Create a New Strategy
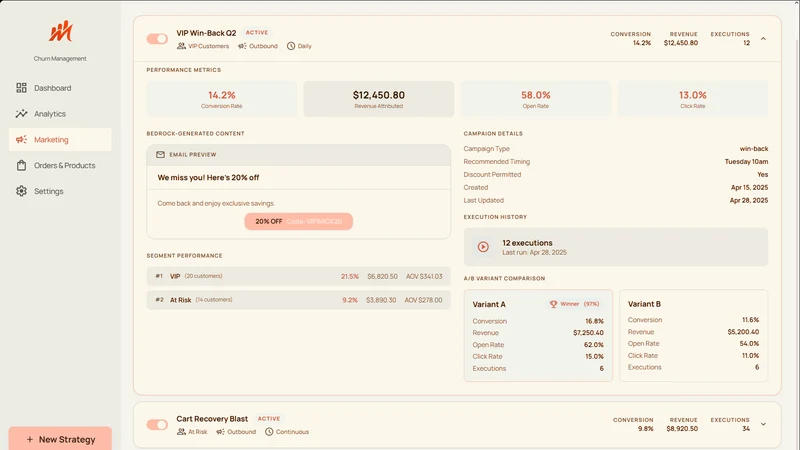Image resolution: width=800 pixels, height=450 pixels. 60,439
